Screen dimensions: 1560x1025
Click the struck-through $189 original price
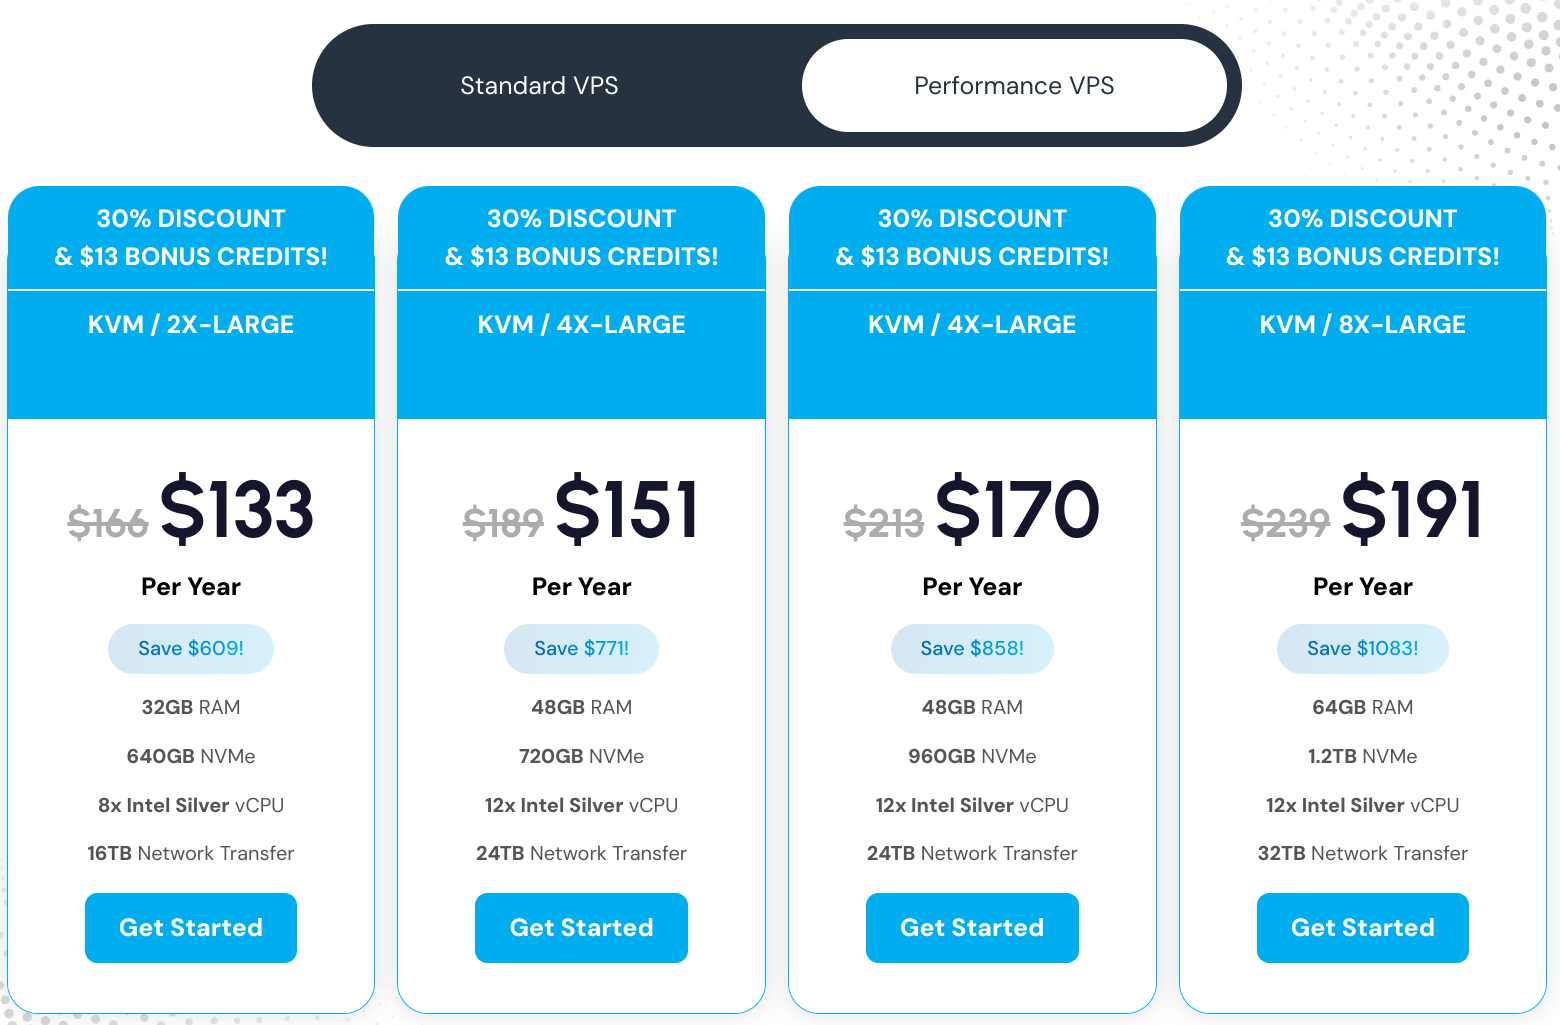click(503, 522)
